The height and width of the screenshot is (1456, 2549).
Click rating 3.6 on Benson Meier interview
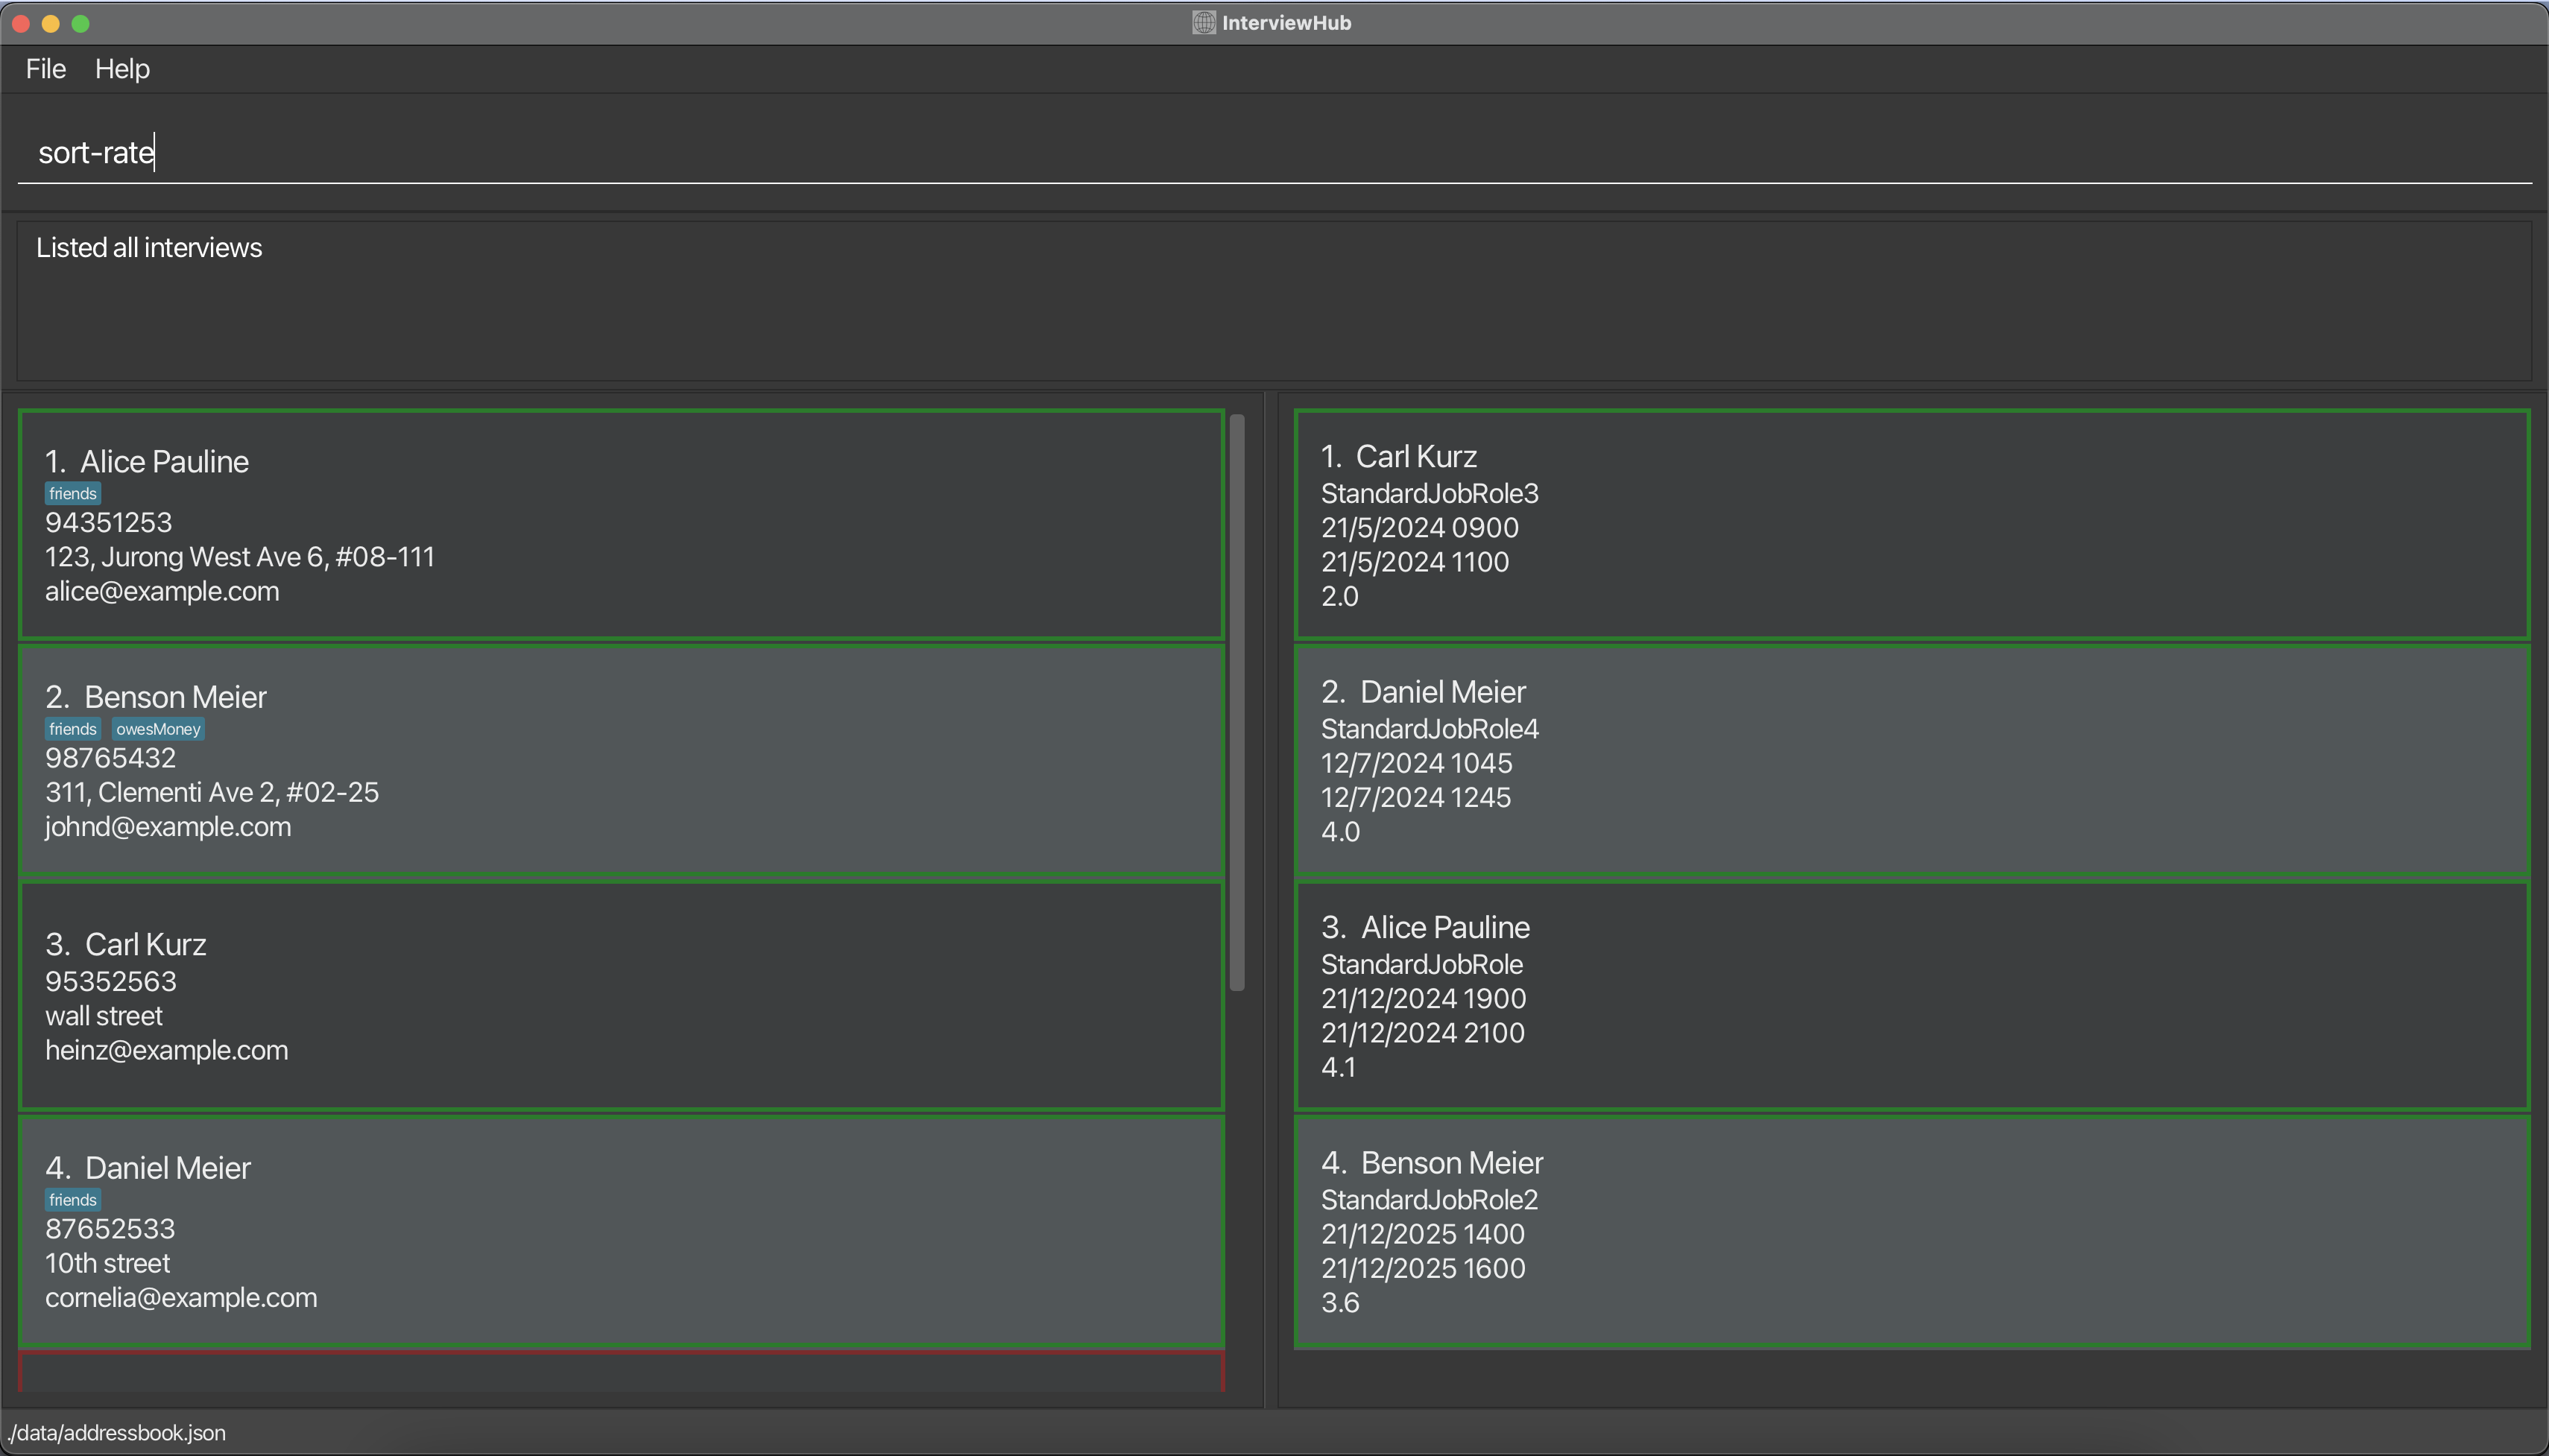coord(1340,1303)
